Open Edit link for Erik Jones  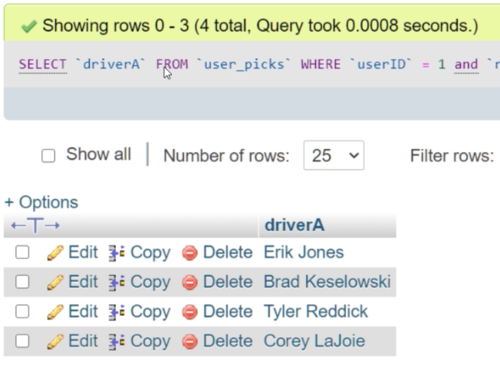[83, 252]
